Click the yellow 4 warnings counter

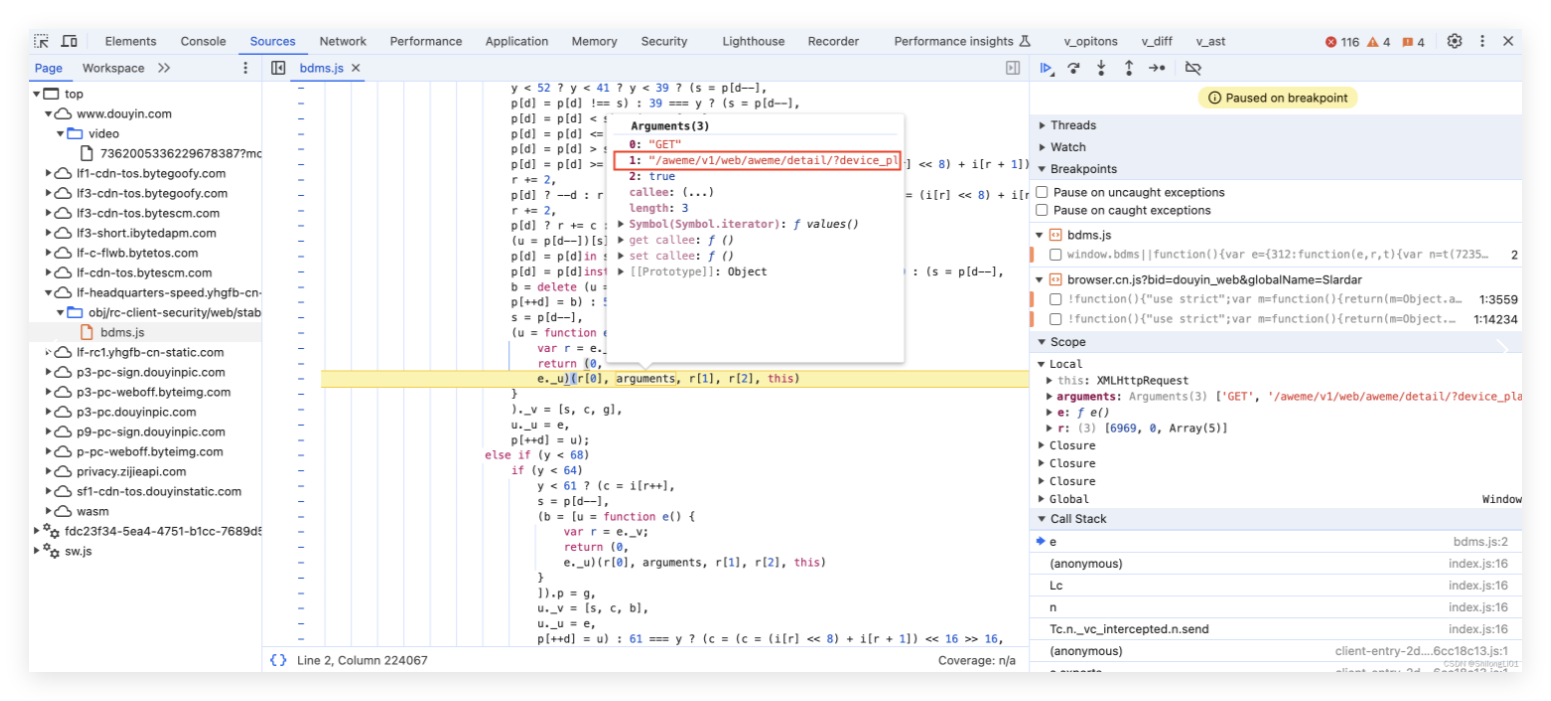pos(1379,42)
